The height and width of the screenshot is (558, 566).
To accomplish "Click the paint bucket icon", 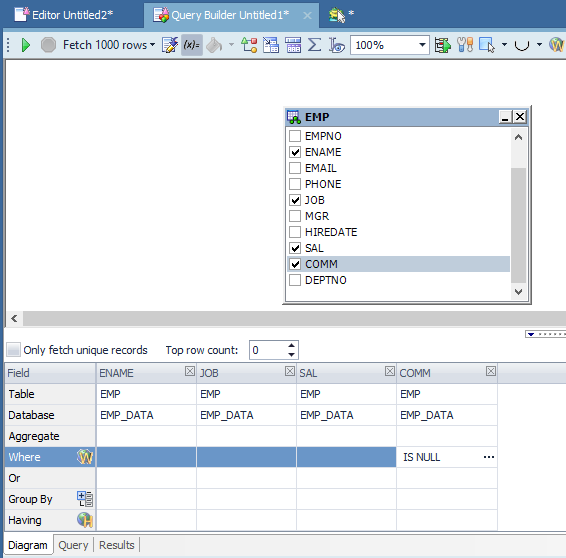I will (x=214, y=45).
